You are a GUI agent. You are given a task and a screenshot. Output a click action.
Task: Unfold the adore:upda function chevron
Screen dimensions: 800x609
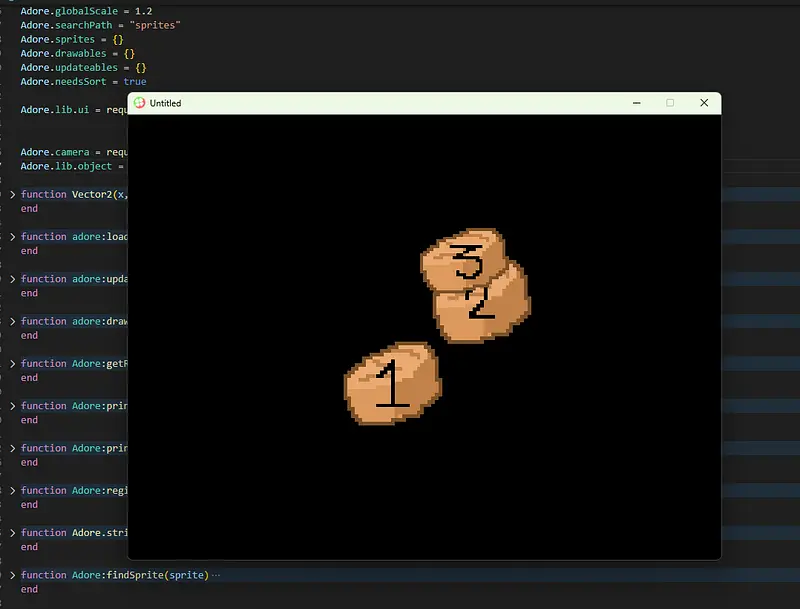tap(12, 279)
